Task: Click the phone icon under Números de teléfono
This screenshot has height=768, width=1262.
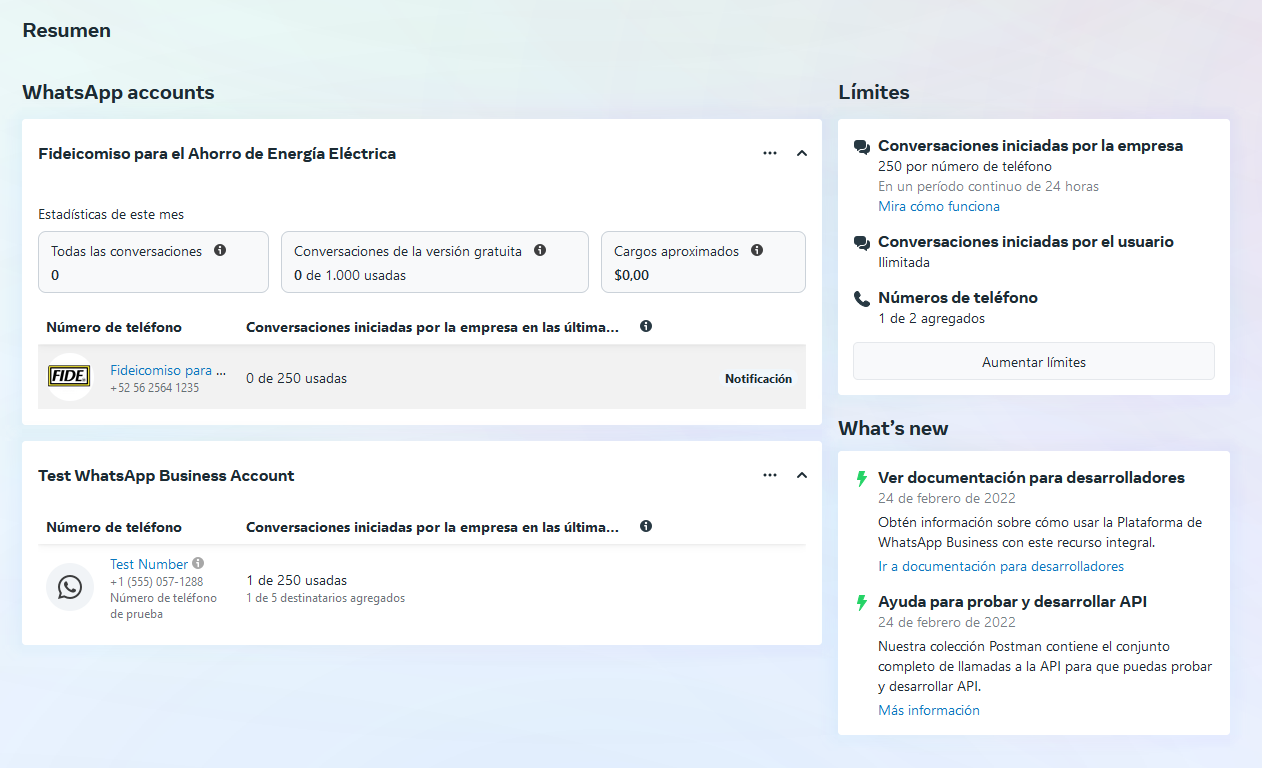Action: (x=860, y=297)
